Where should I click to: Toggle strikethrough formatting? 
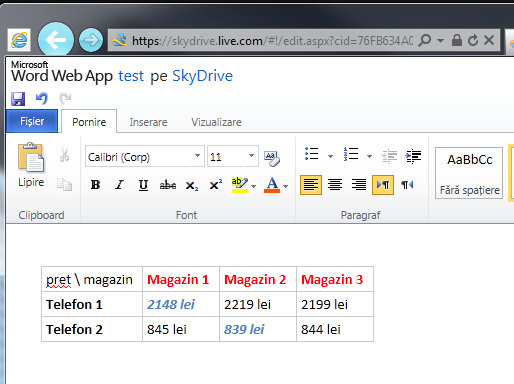[x=168, y=185]
